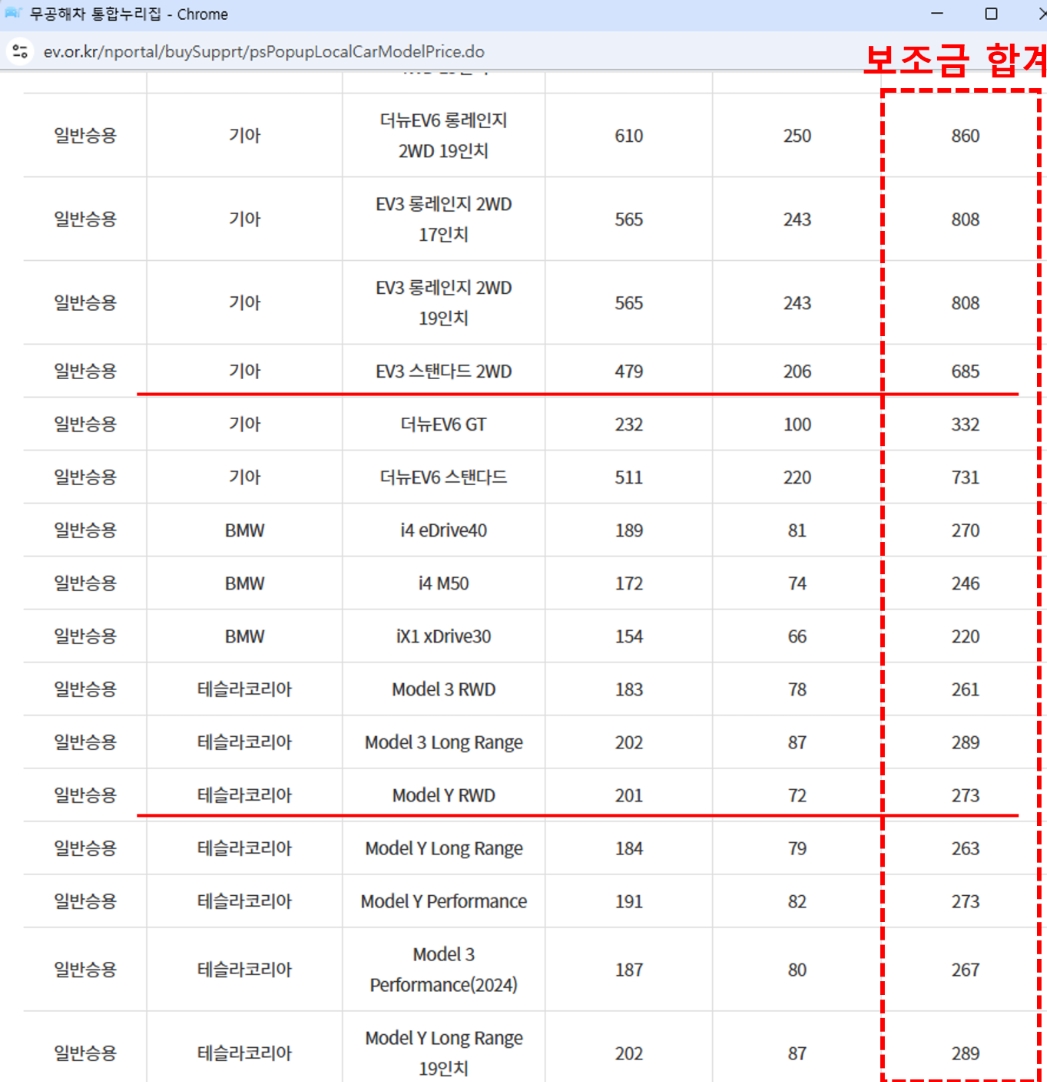1047x1082 pixels.
Task: Click the 100 local subsidy value
Action: [x=797, y=424]
